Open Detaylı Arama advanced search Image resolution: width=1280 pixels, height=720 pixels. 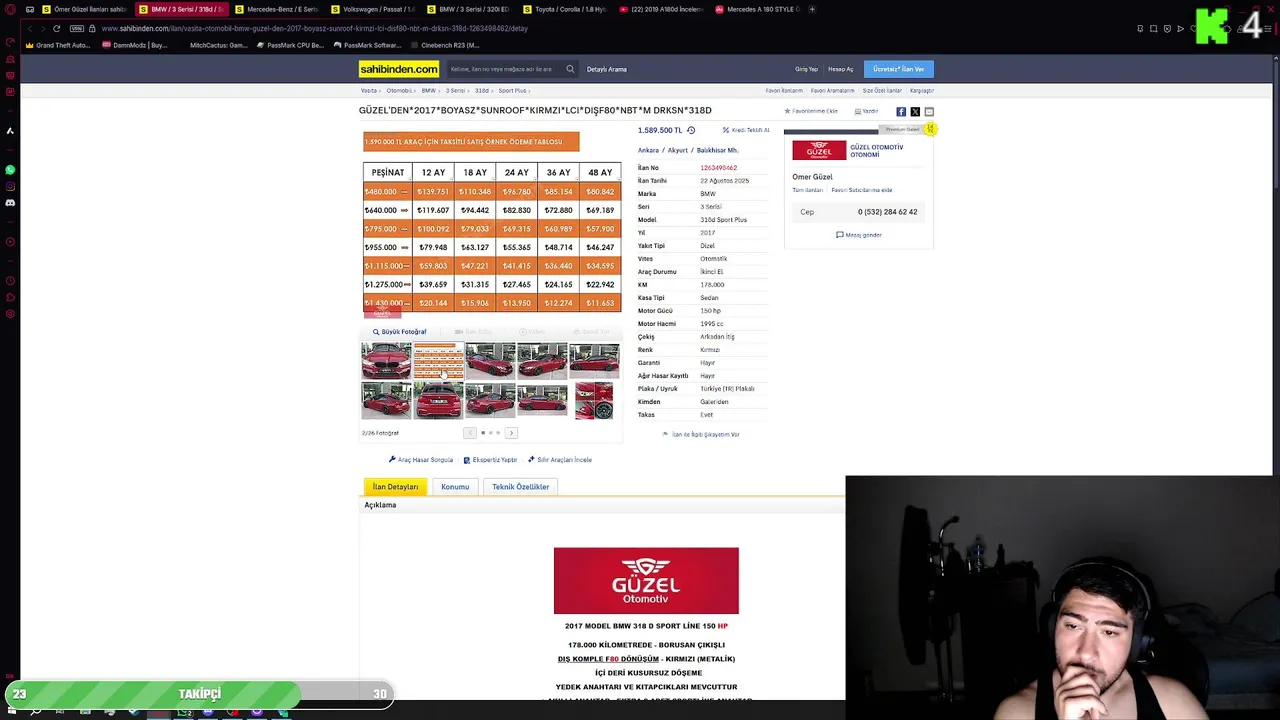point(606,69)
